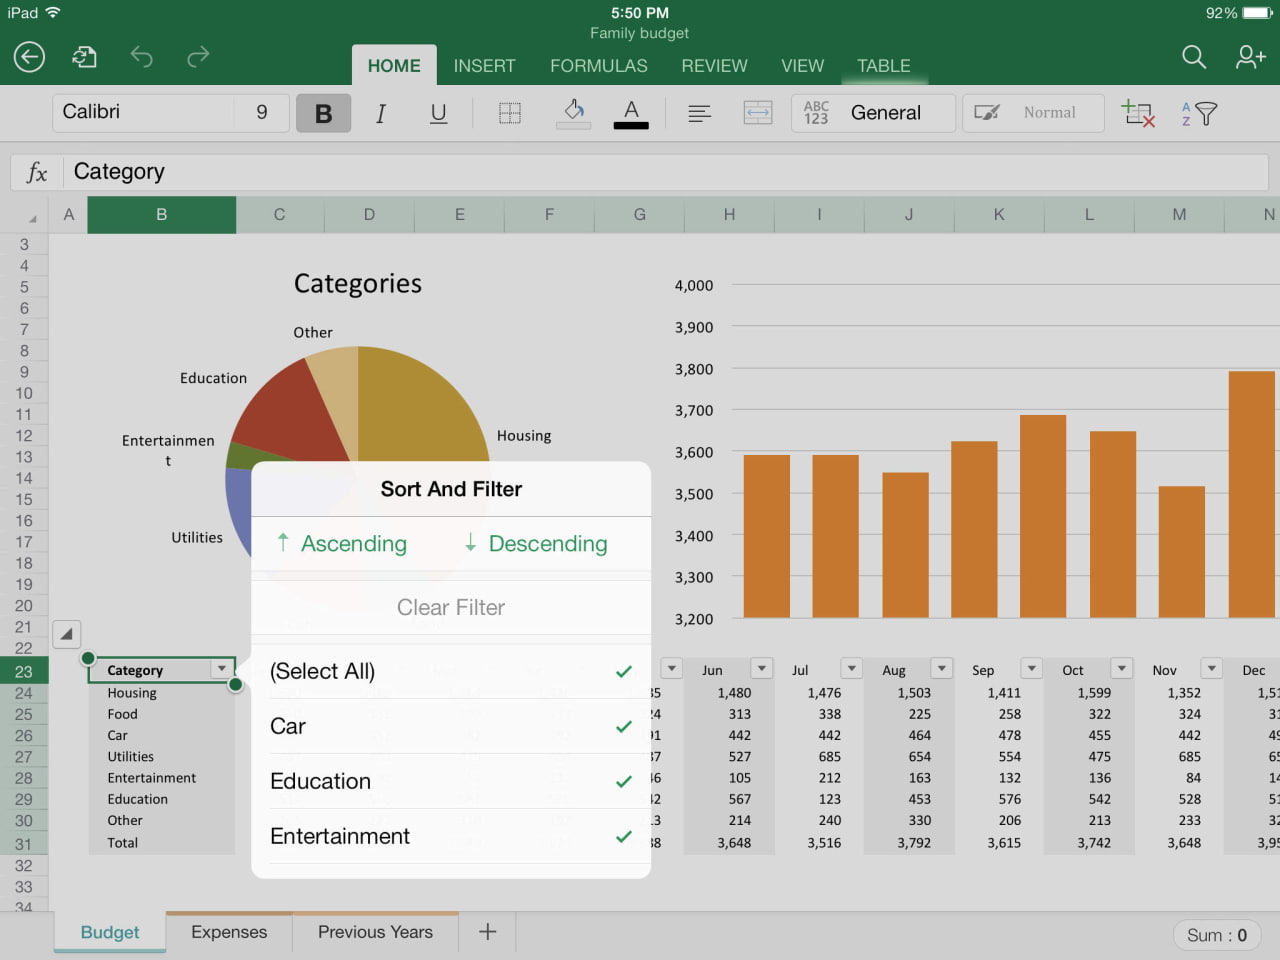Screen dimensions: 1280x960
Task: Add a new sheet with the plus button
Action: click(487, 931)
